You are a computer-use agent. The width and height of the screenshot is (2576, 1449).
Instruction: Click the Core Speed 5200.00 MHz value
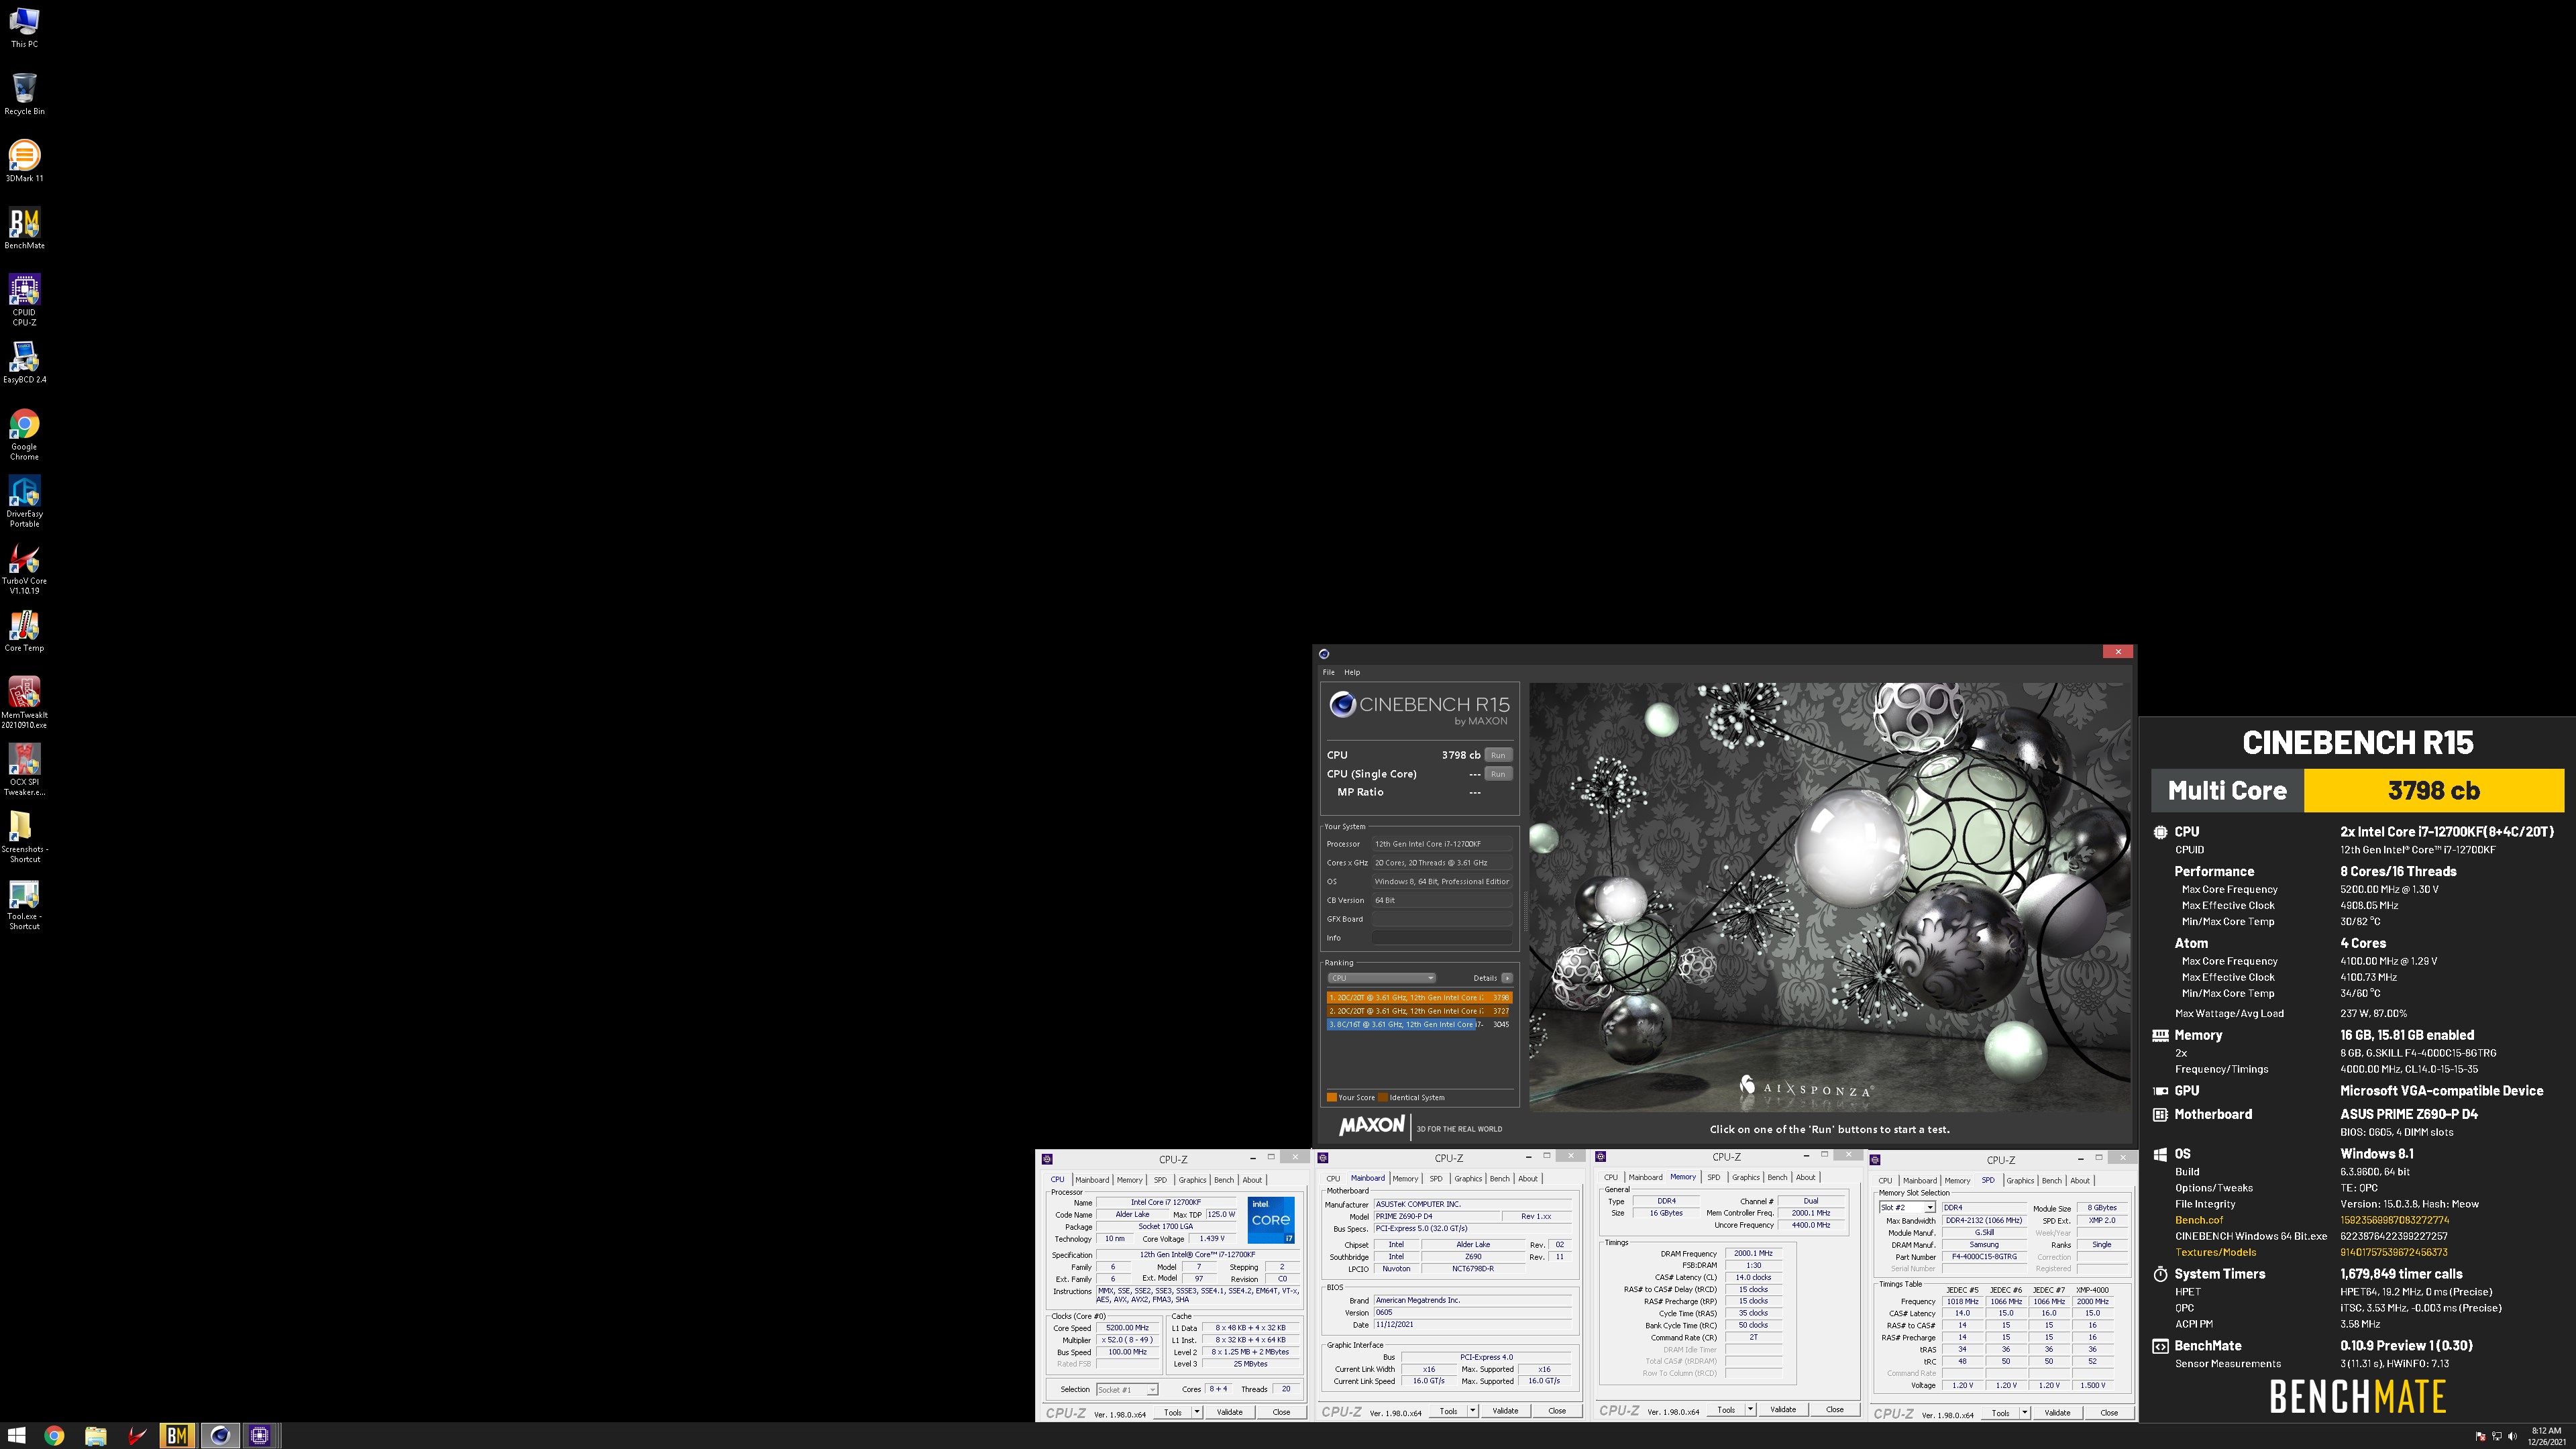pos(1127,1328)
